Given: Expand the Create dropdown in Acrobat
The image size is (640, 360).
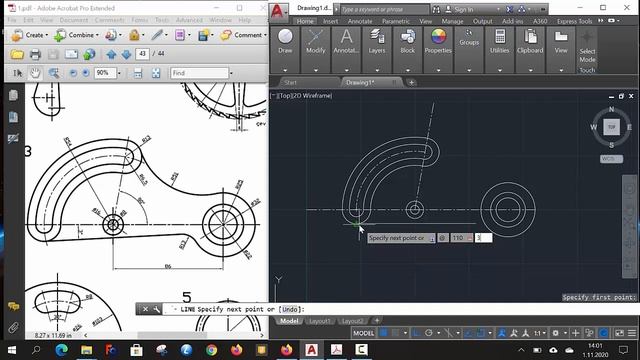Looking at the screenshot, I should pos(47,35).
